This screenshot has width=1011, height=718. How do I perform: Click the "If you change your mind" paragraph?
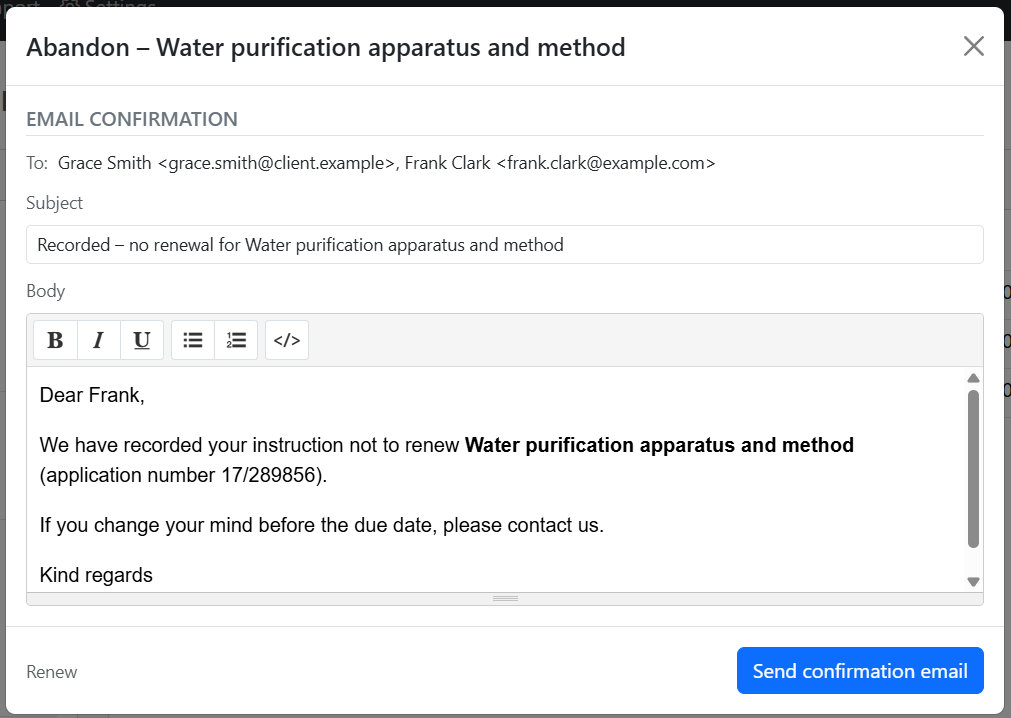321,525
